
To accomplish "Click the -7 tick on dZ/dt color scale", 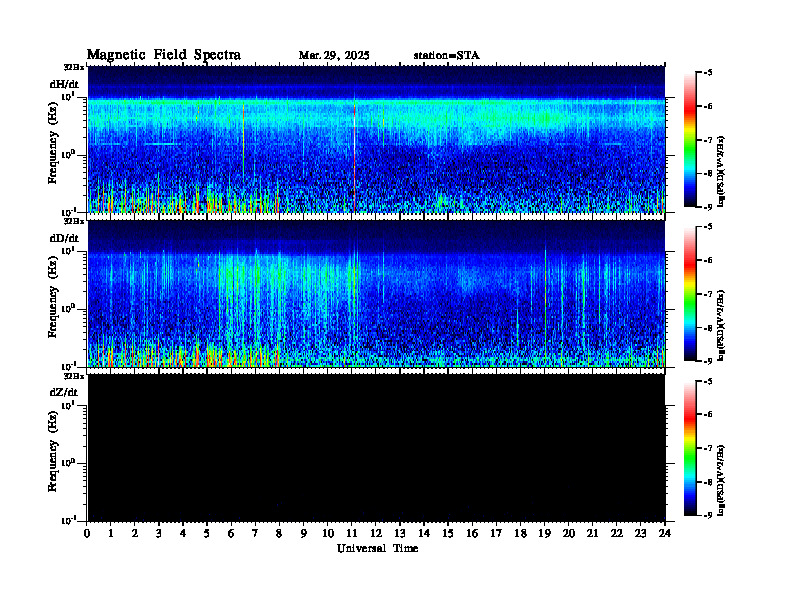I will pos(708,448).
